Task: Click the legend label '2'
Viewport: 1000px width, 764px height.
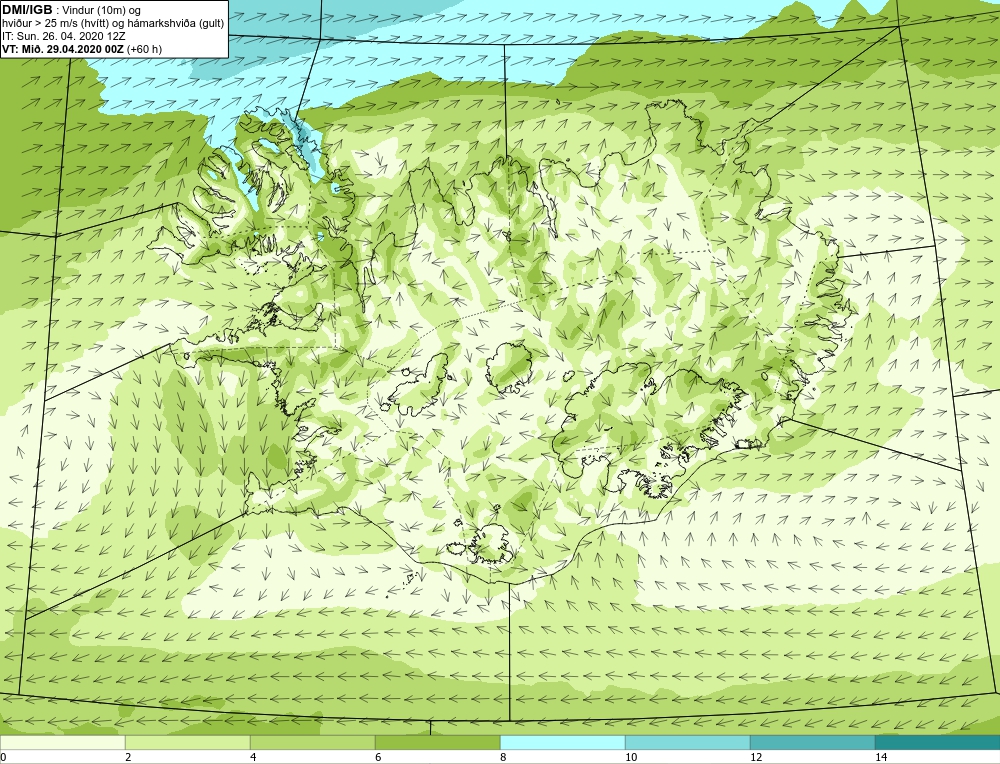Action: click(x=128, y=757)
